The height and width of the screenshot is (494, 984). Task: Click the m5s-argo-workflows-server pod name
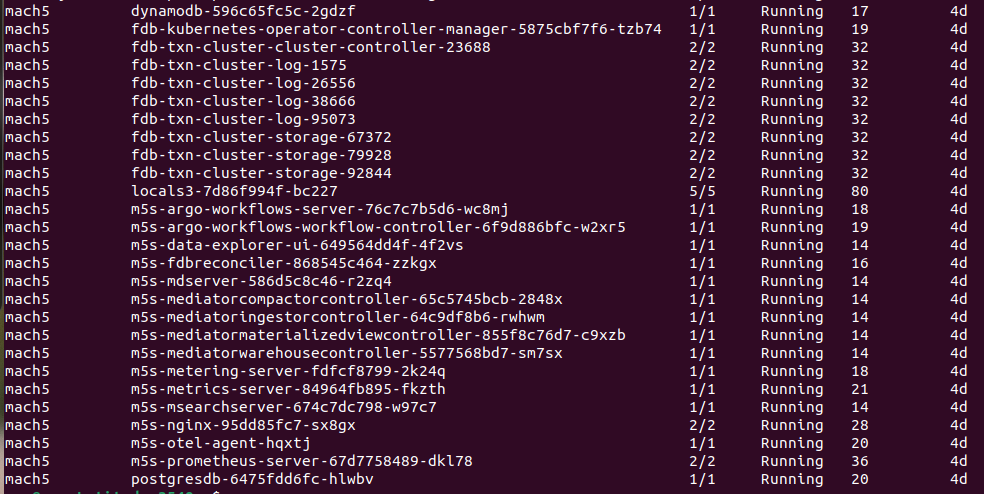pyautogui.click(x=319, y=209)
